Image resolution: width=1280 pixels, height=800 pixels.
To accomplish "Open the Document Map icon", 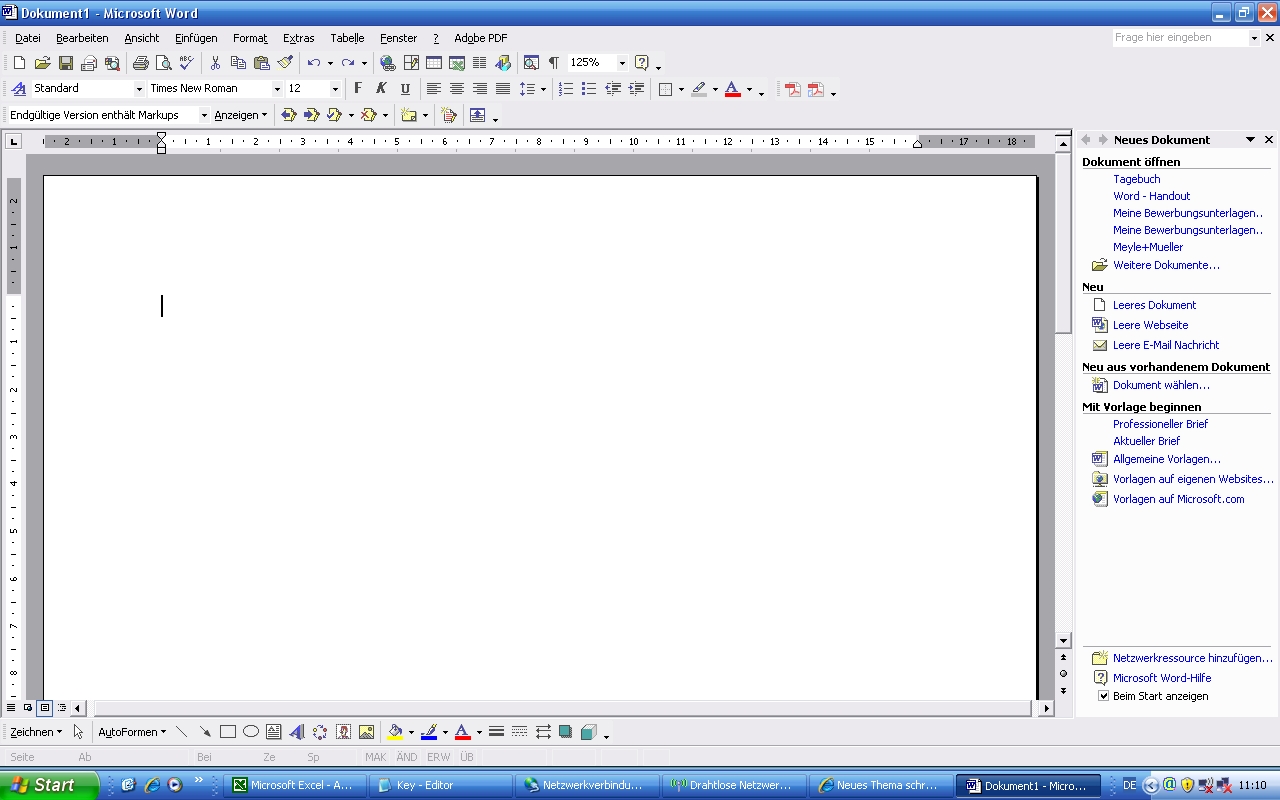I will pyautogui.click(x=531, y=63).
